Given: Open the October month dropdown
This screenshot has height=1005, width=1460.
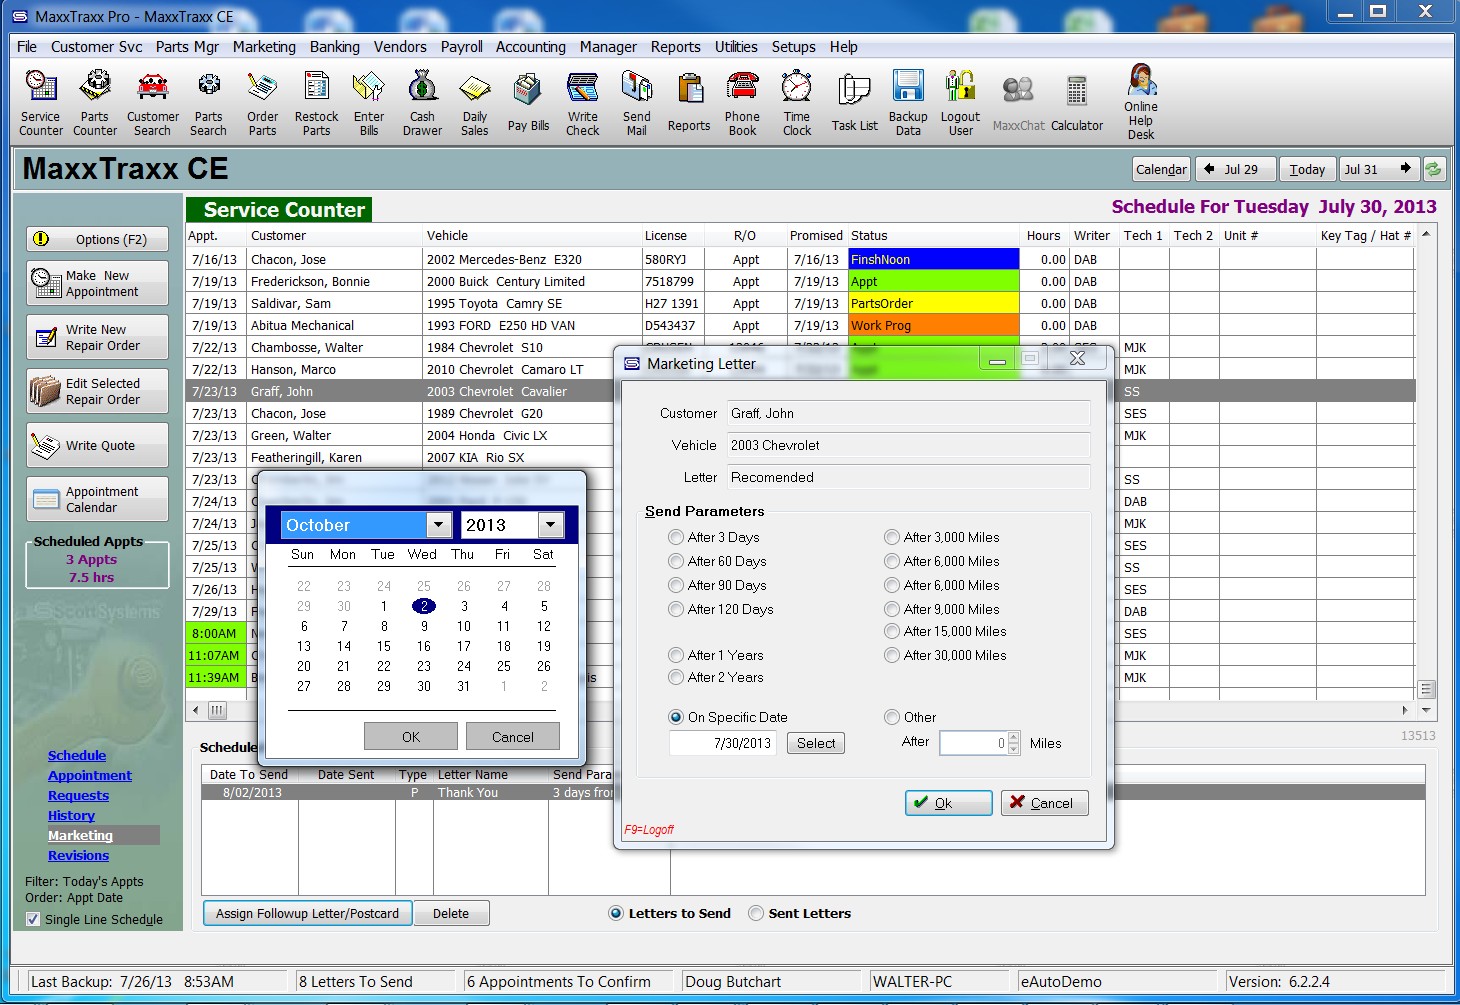Looking at the screenshot, I should [438, 525].
